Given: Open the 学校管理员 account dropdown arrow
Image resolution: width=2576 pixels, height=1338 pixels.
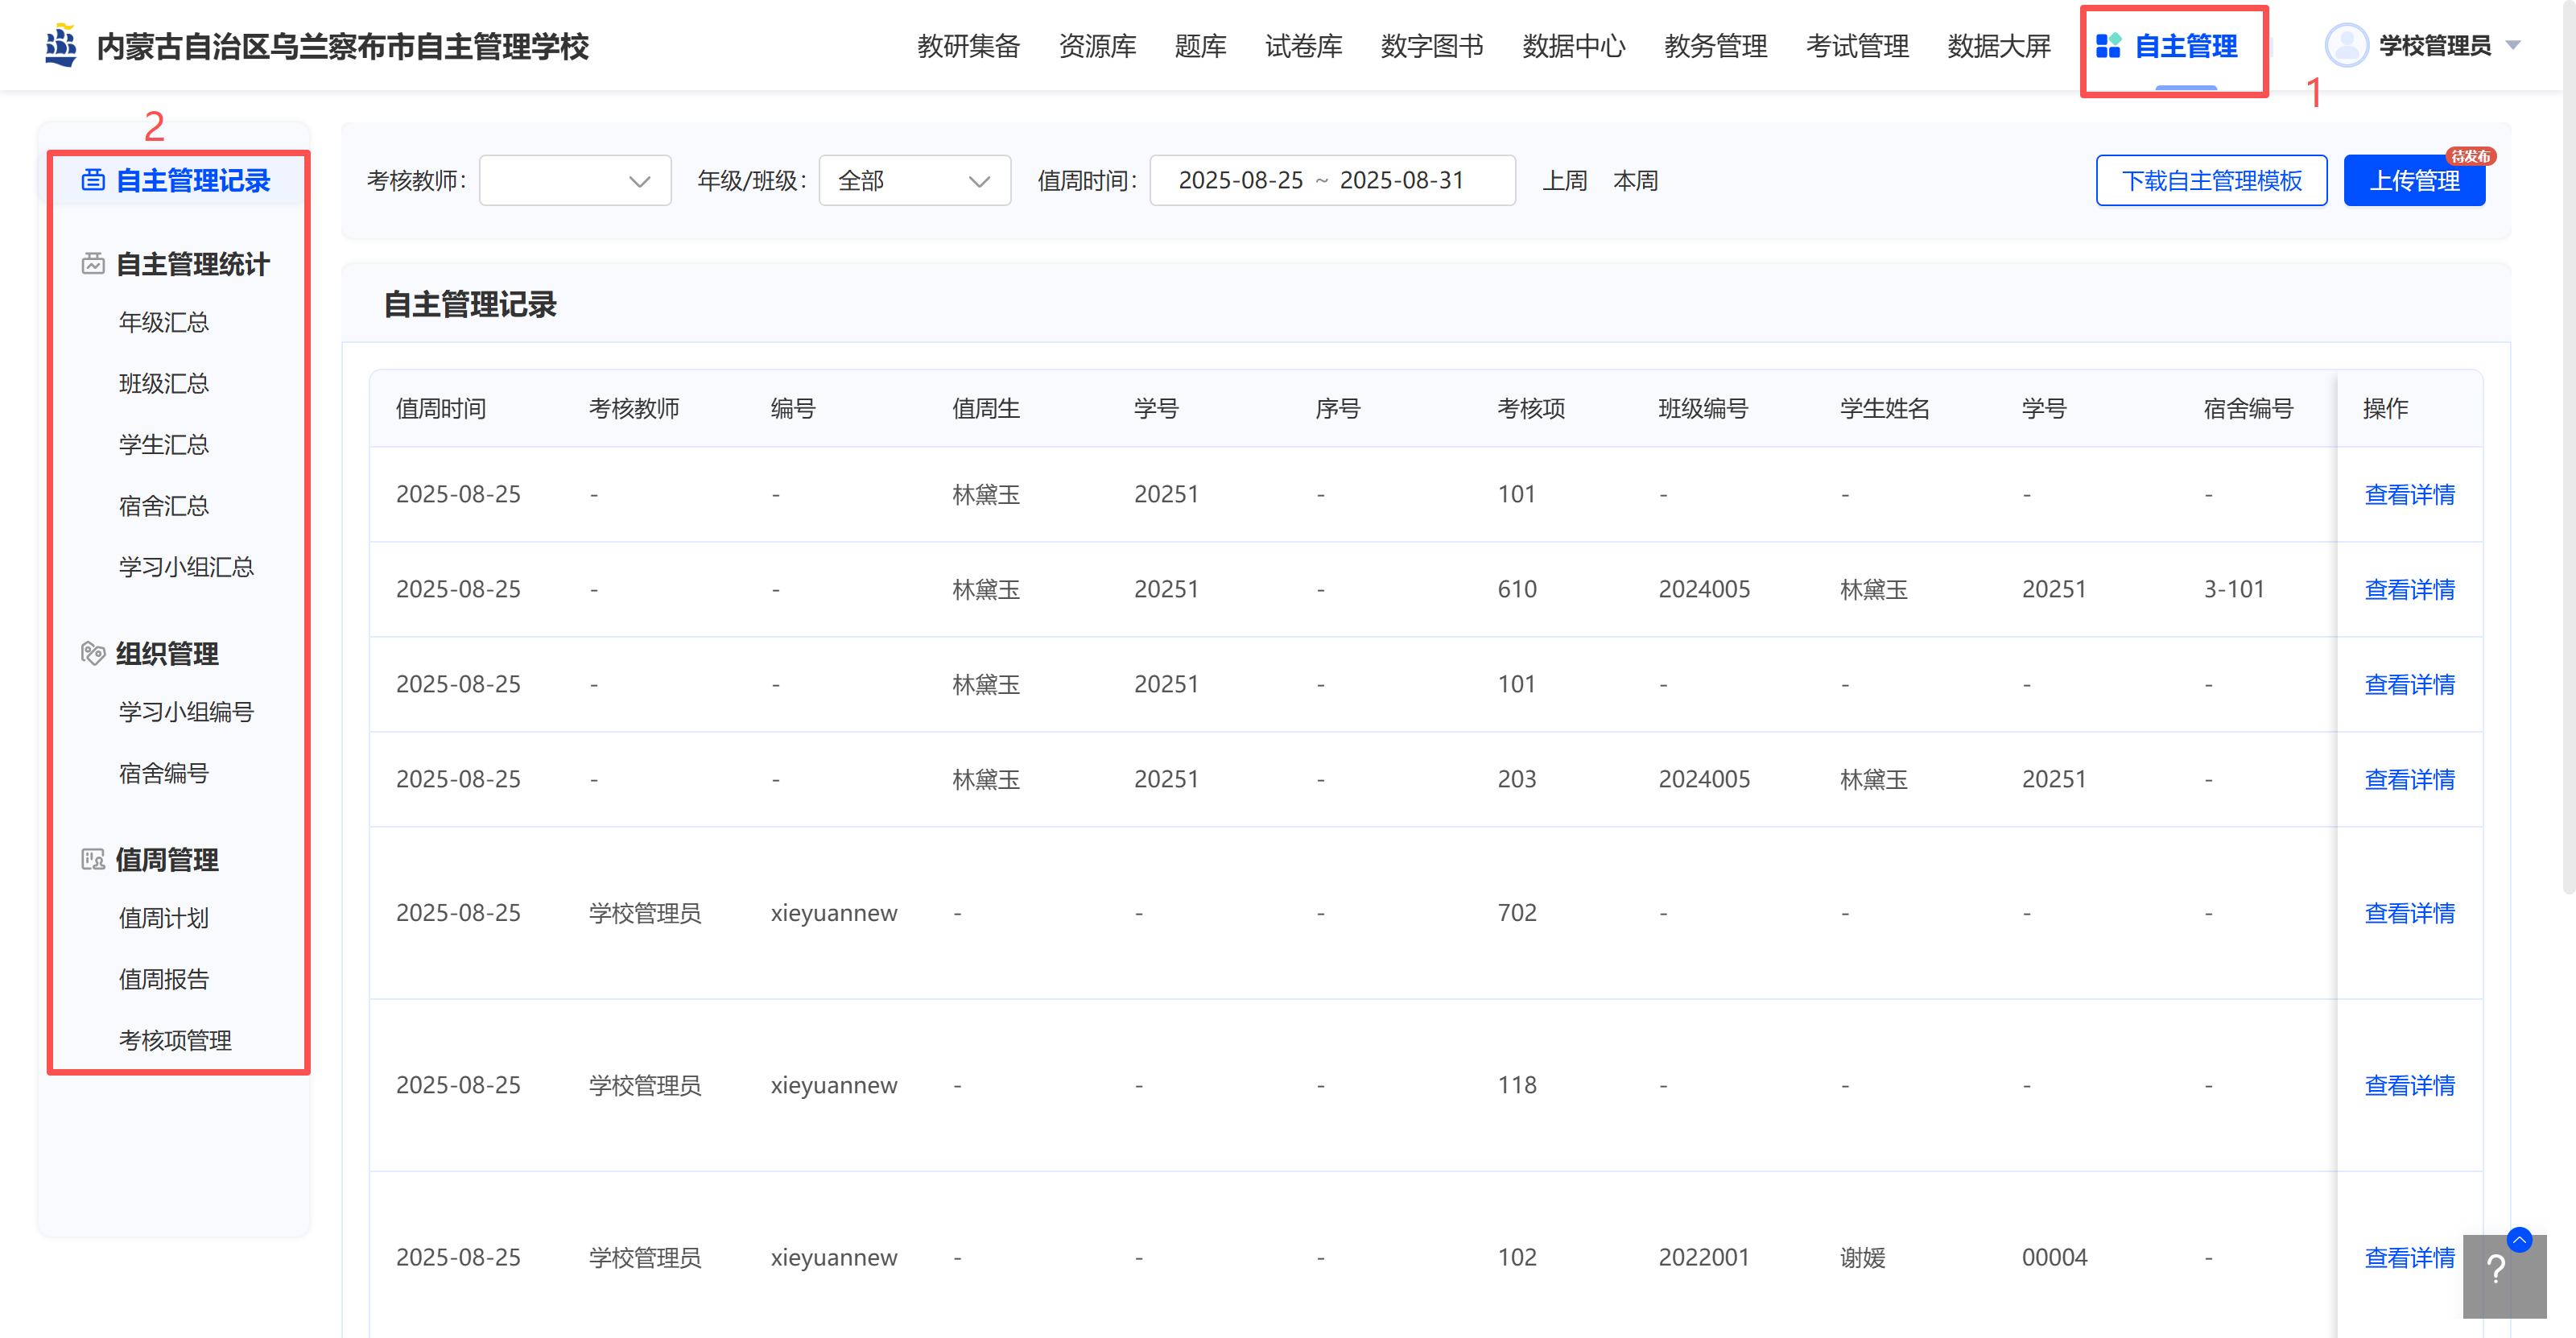Looking at the screenshot, I should (x=2514, y=46).
